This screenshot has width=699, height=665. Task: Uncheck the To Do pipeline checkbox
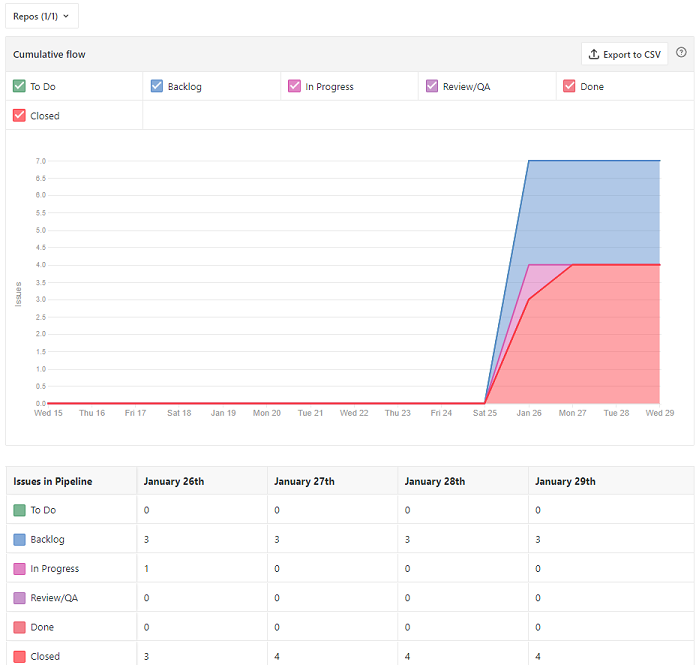click(x=19, y=86)
